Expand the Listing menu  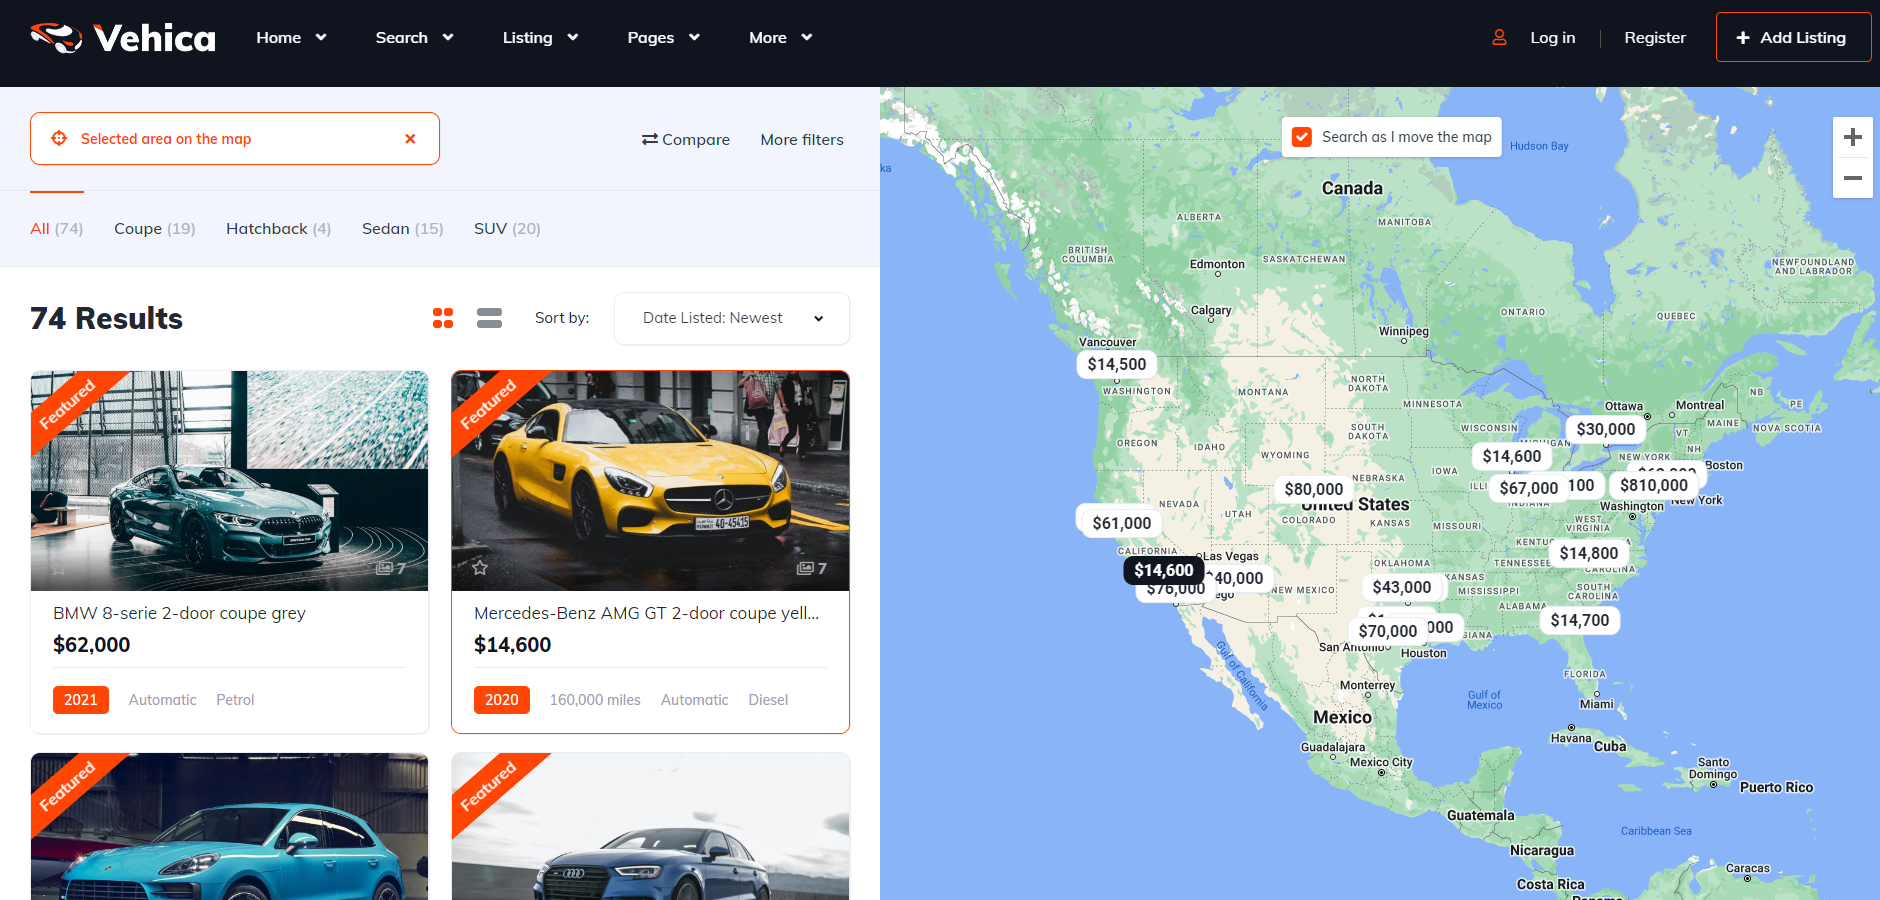540,38
